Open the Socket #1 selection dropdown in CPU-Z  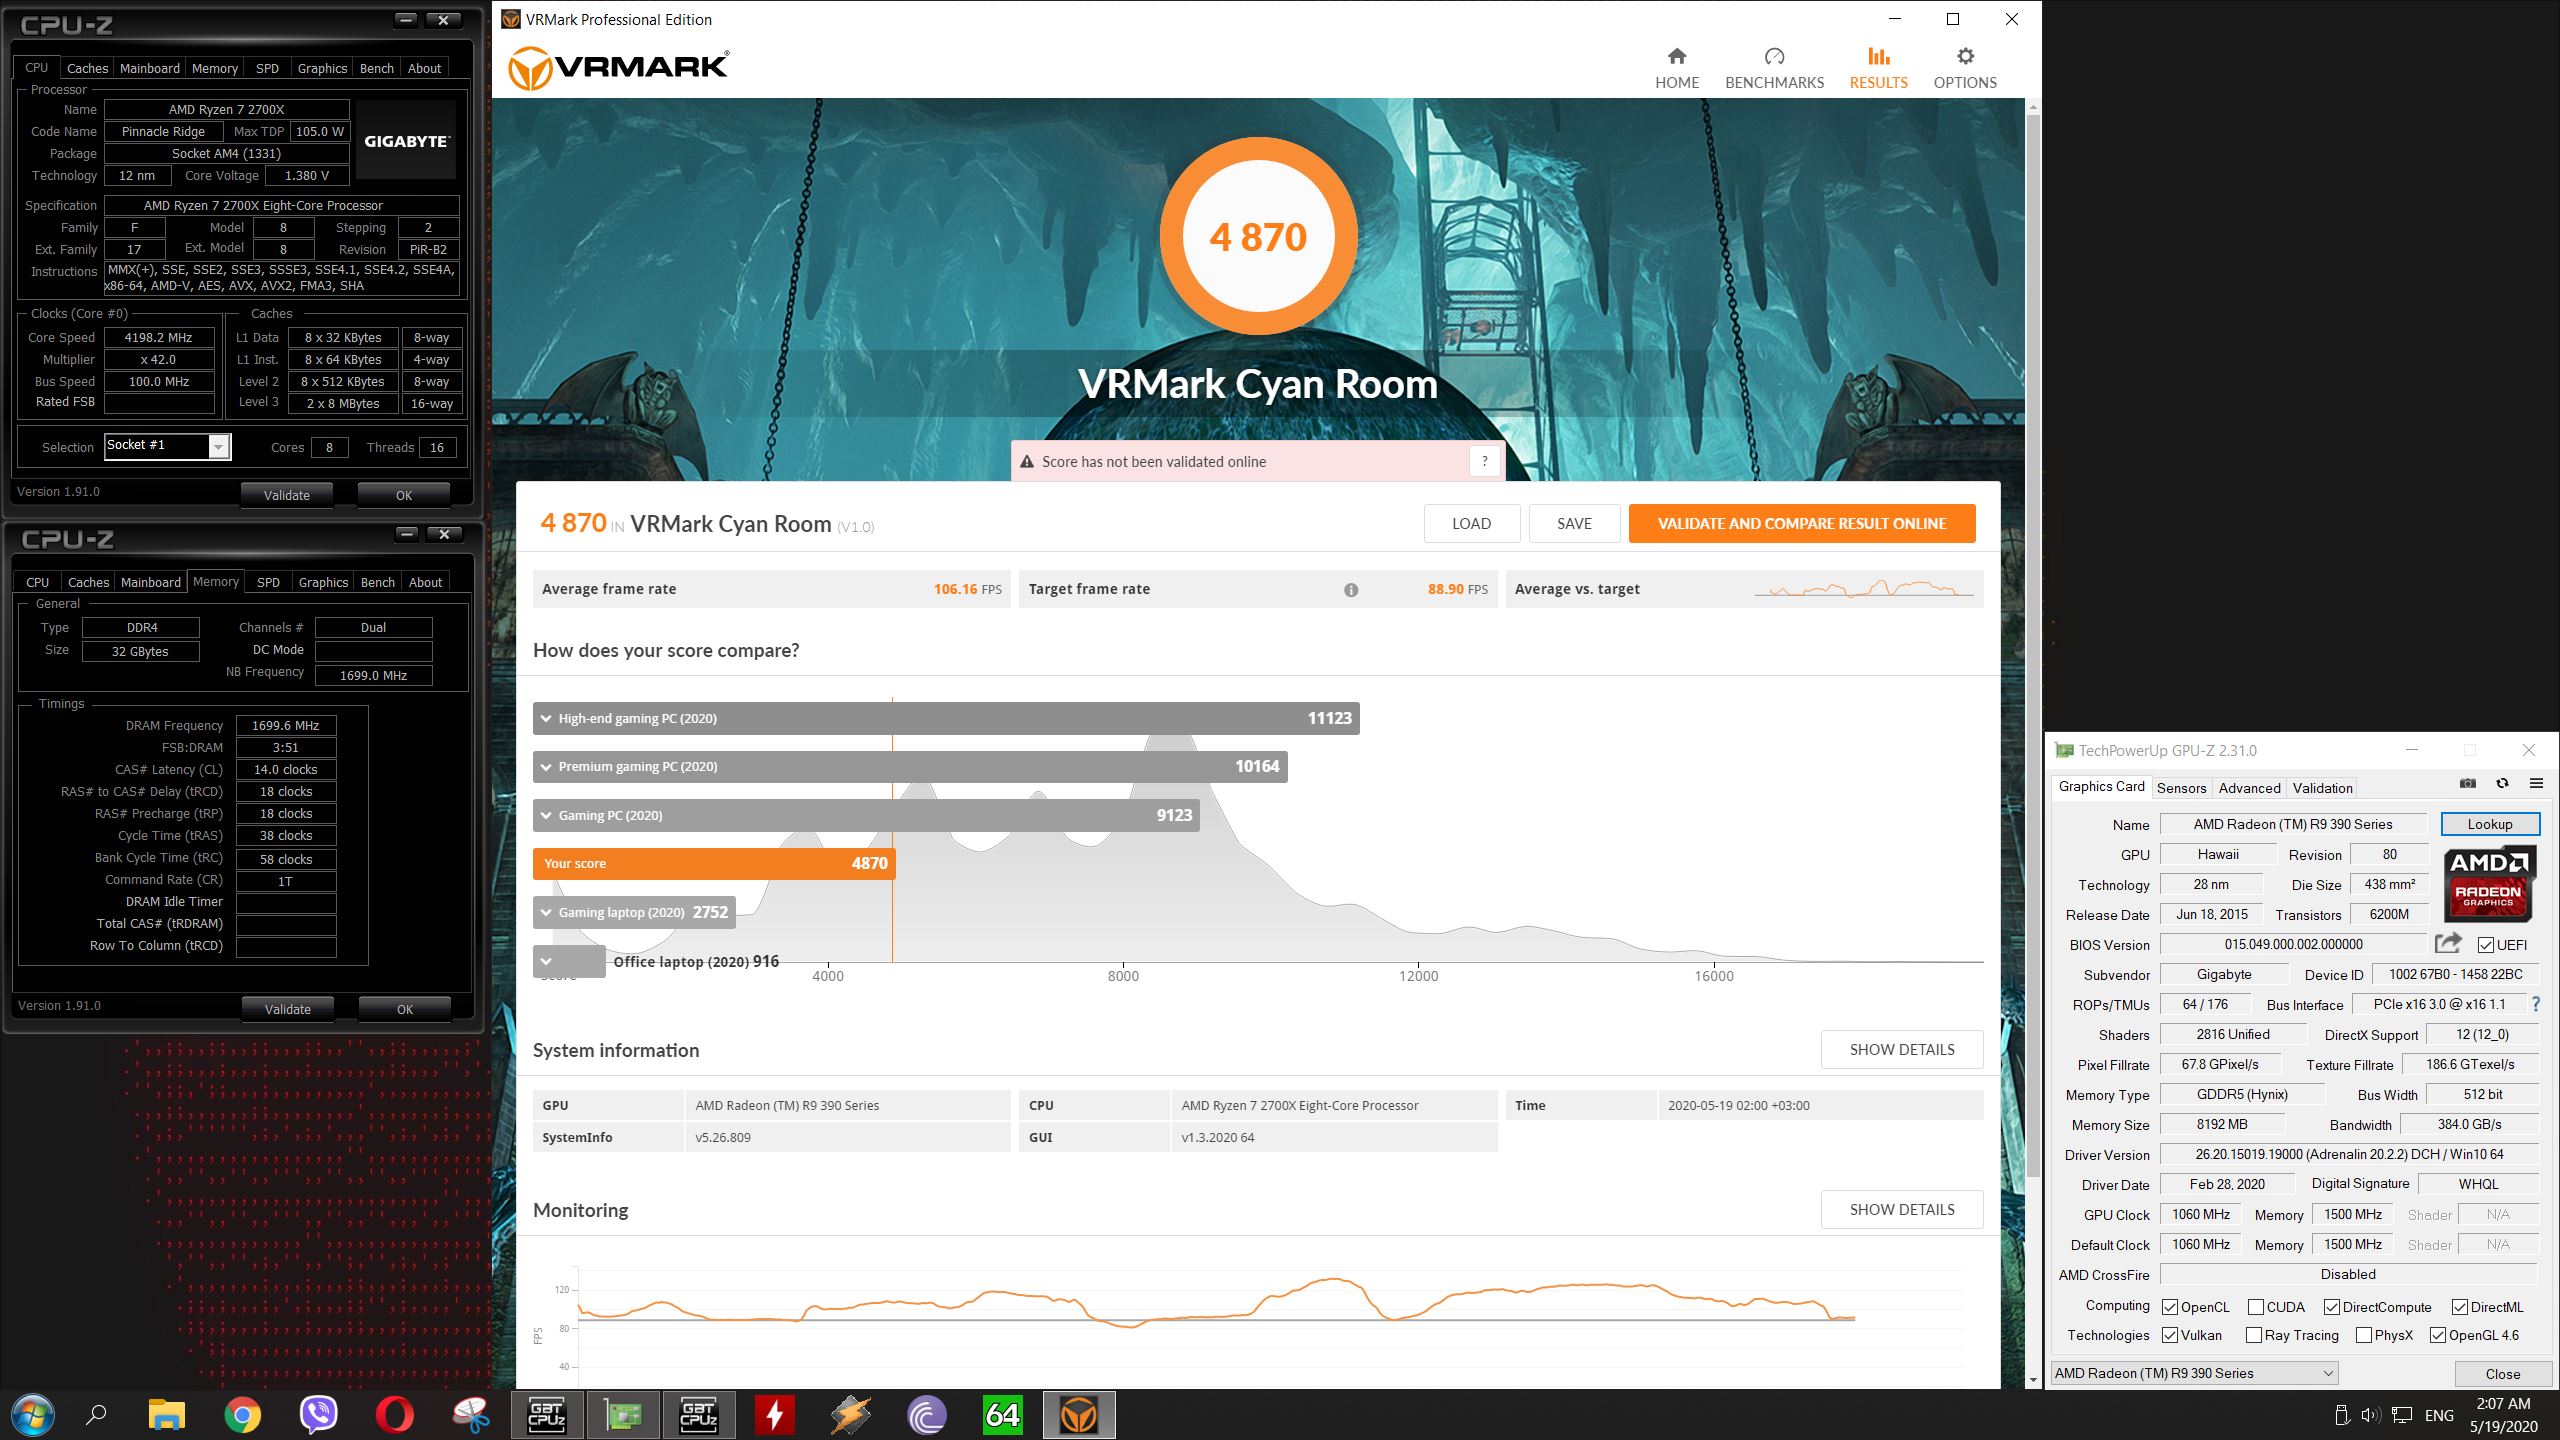[167, 446]
